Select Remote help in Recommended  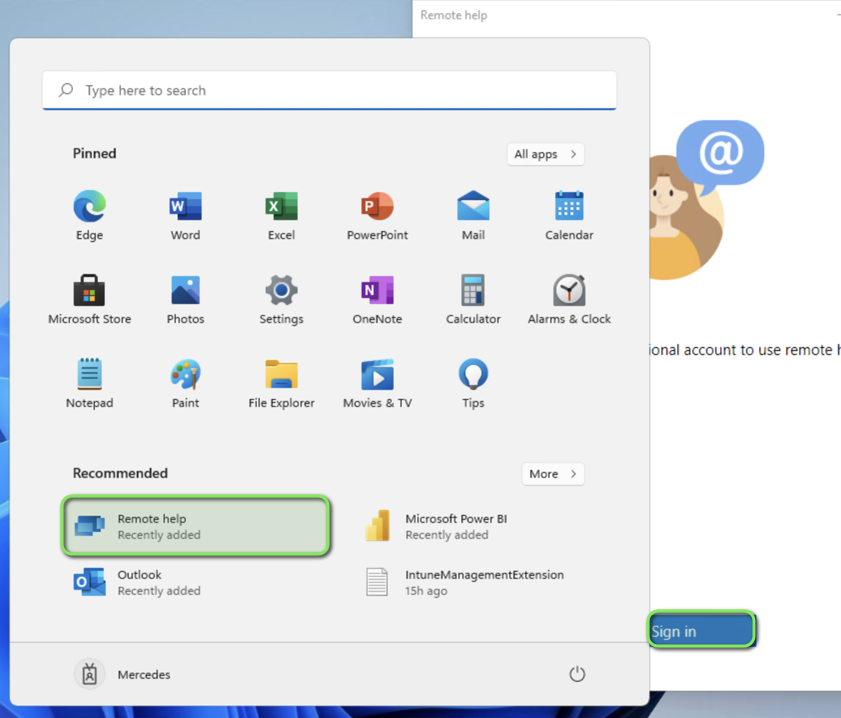(196, 526)
